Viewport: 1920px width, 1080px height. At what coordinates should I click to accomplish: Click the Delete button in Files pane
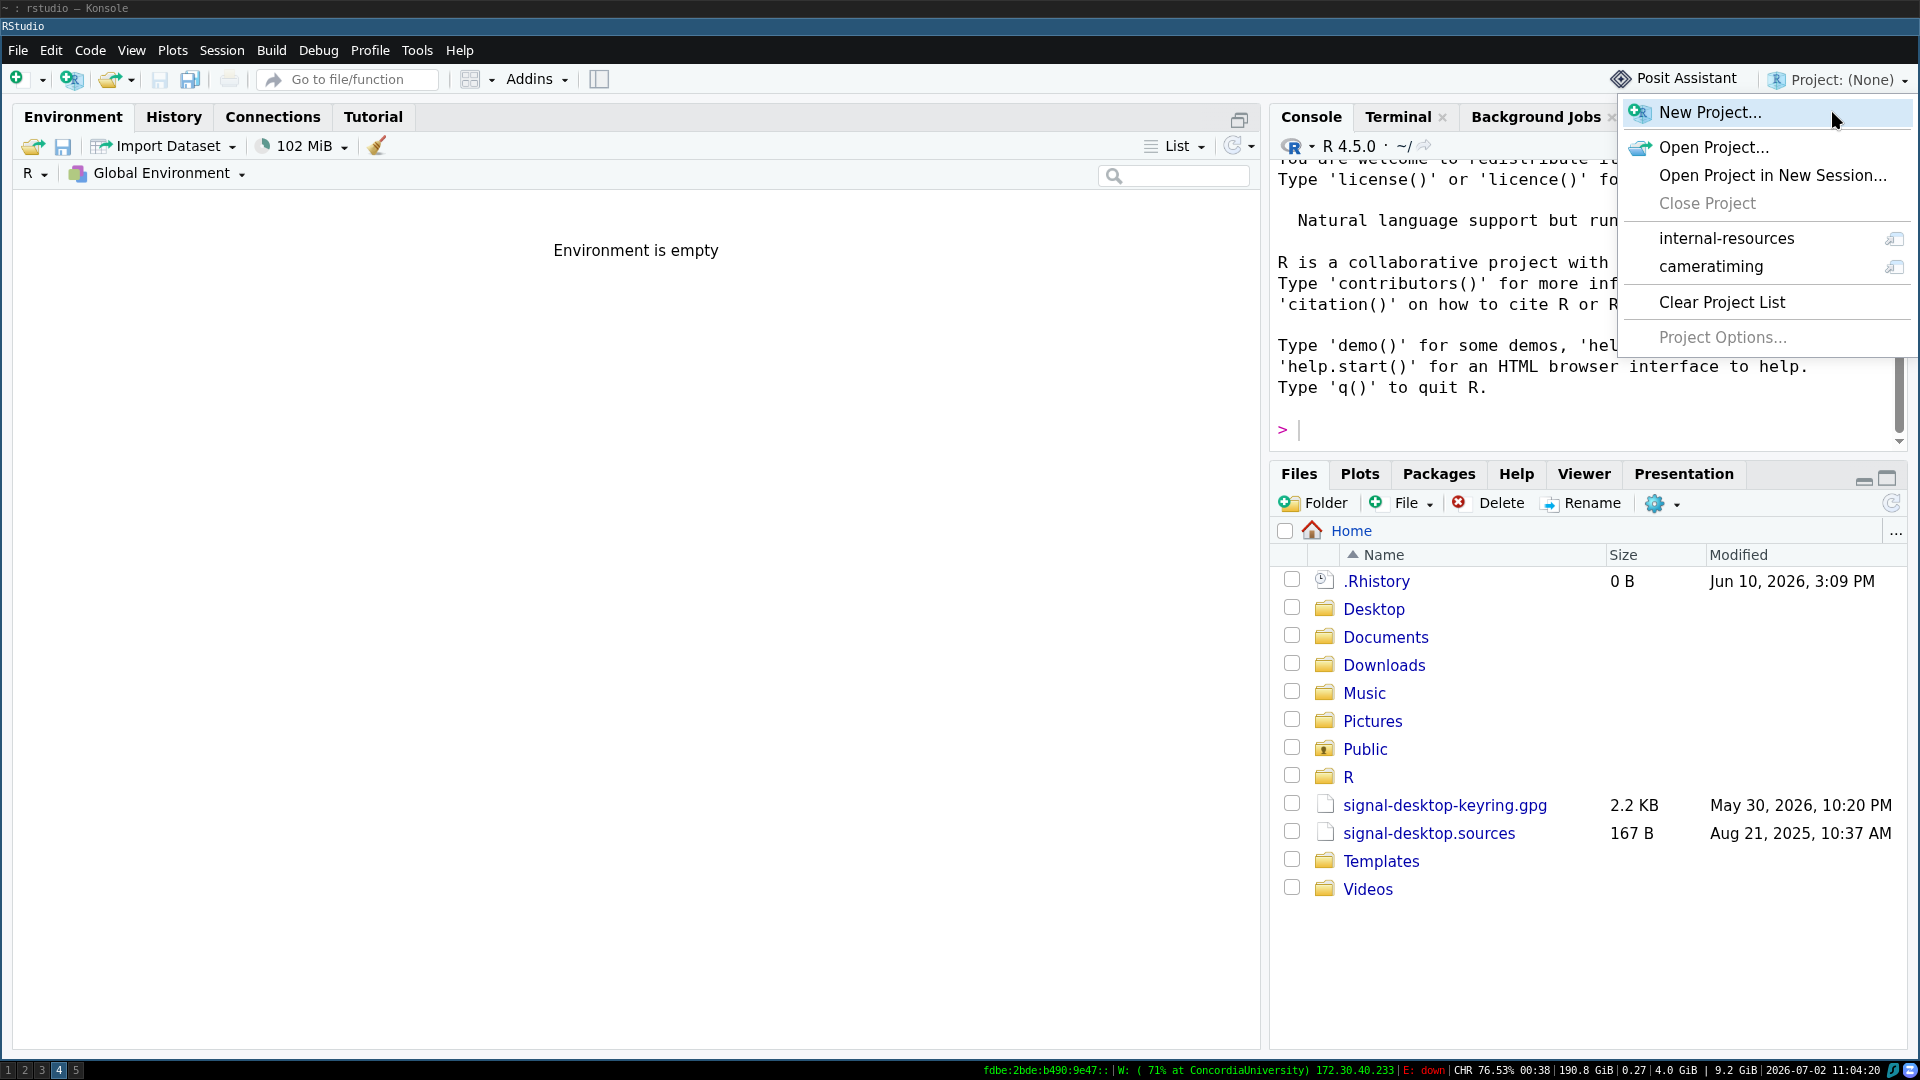click(1488, 503)
